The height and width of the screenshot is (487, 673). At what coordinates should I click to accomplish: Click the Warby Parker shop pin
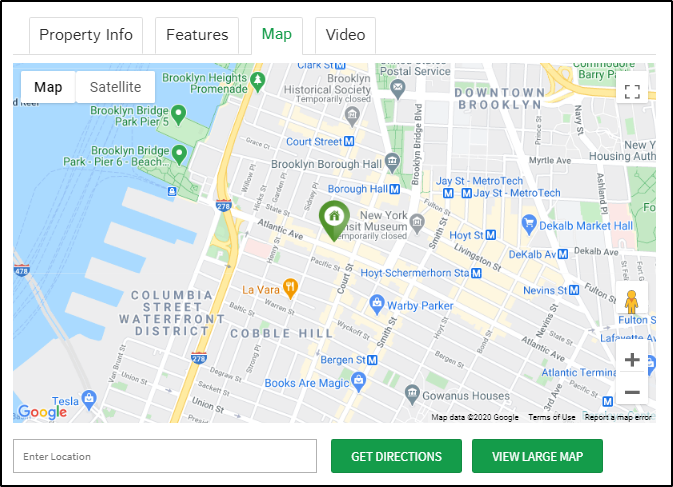pos(376,304)
